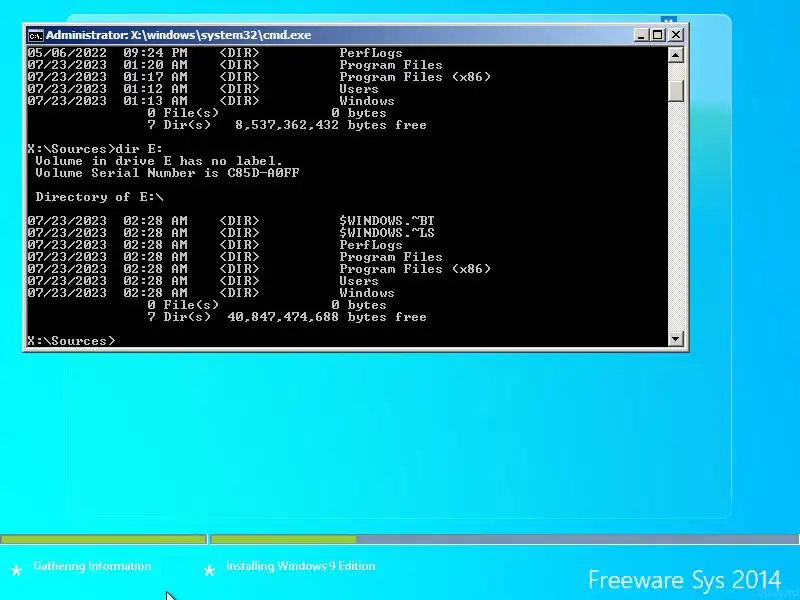Click the 'Installing Windows 9 Edition' step label
This screenshot has width=800, height=600.
301,566
